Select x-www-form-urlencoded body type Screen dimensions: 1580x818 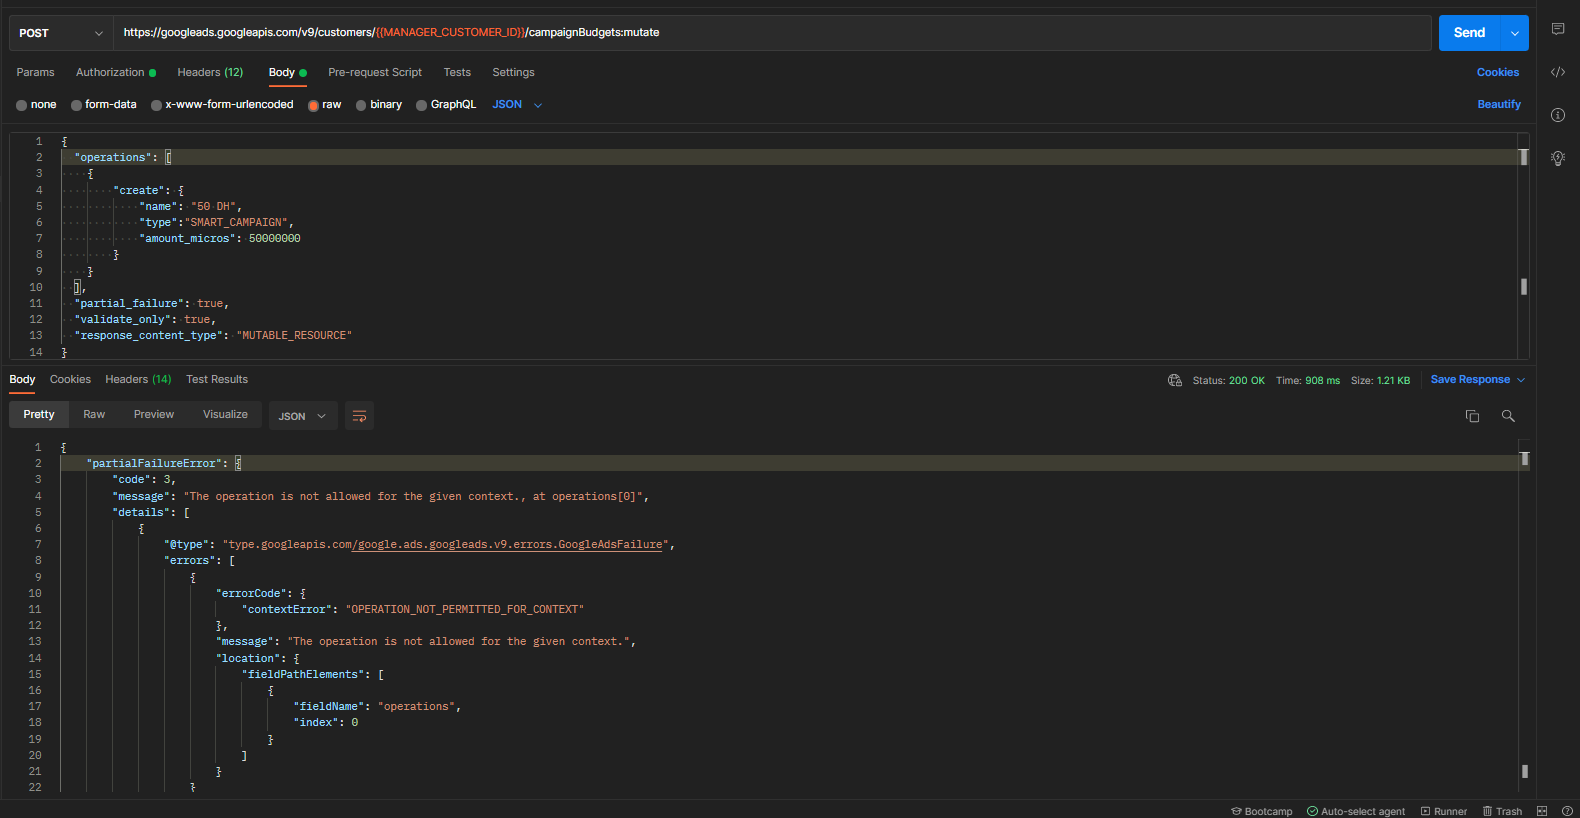point(222,105)
